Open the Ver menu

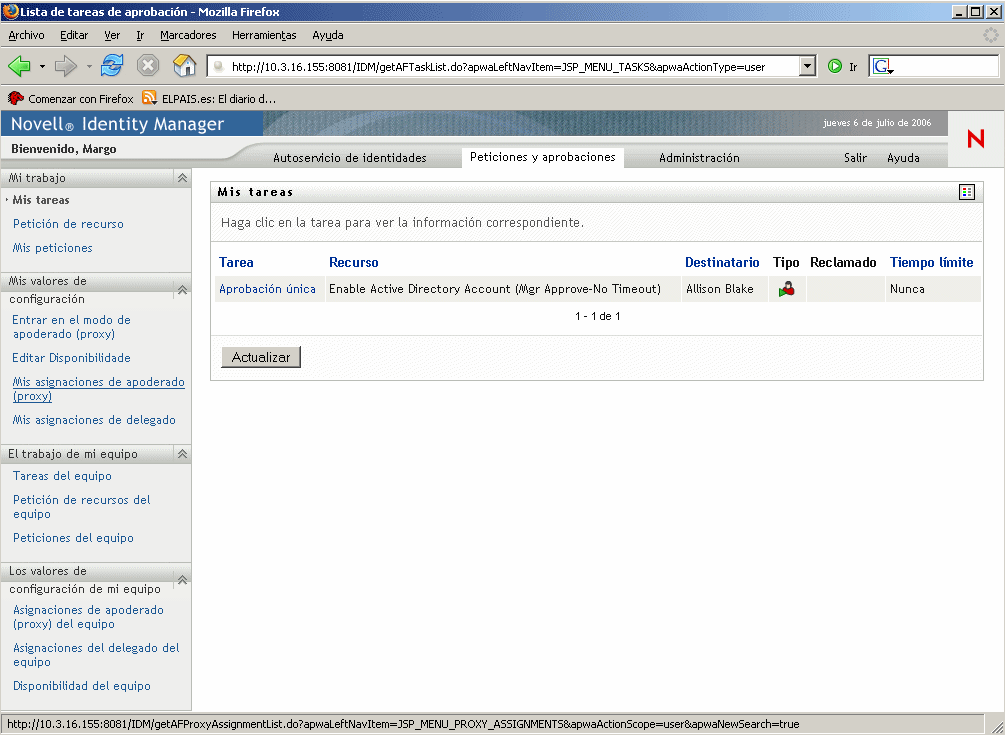pyautogui.click(x=112, y=35)
